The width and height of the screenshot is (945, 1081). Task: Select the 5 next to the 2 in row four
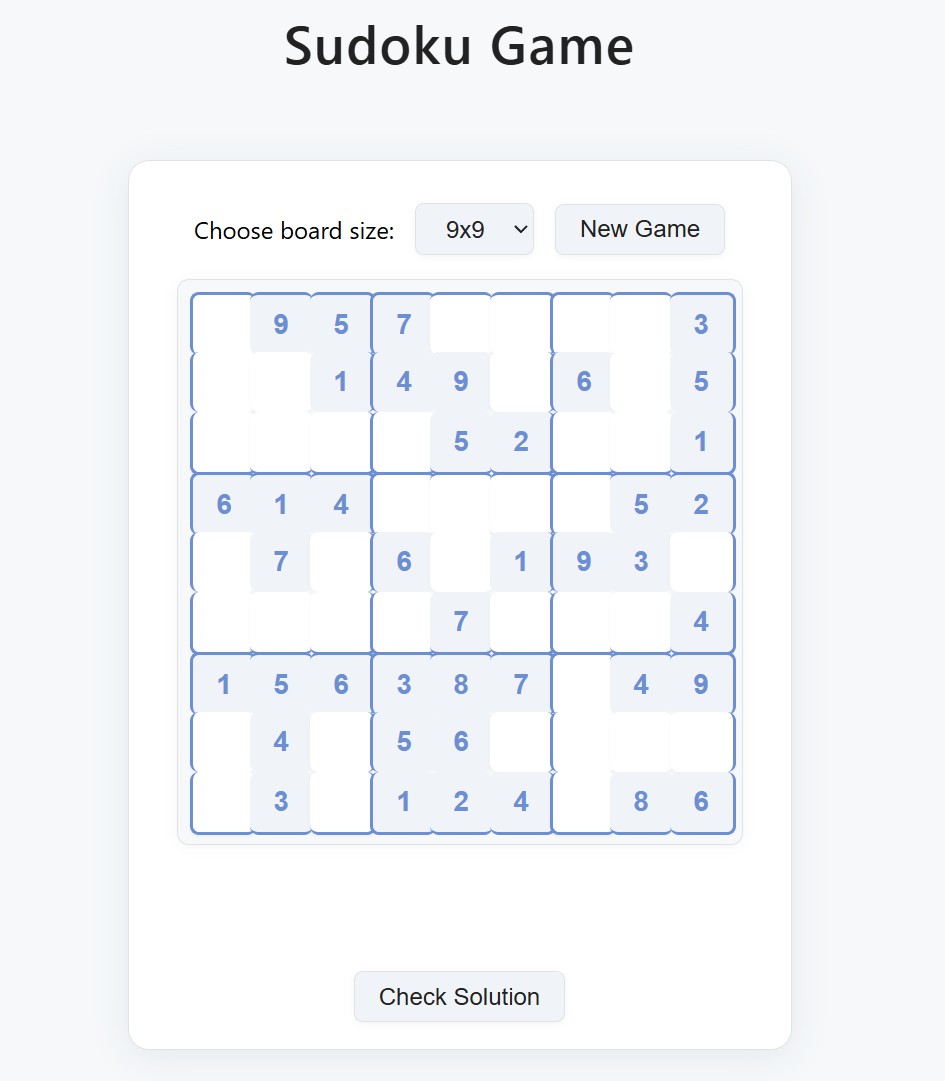coord(640,504)
